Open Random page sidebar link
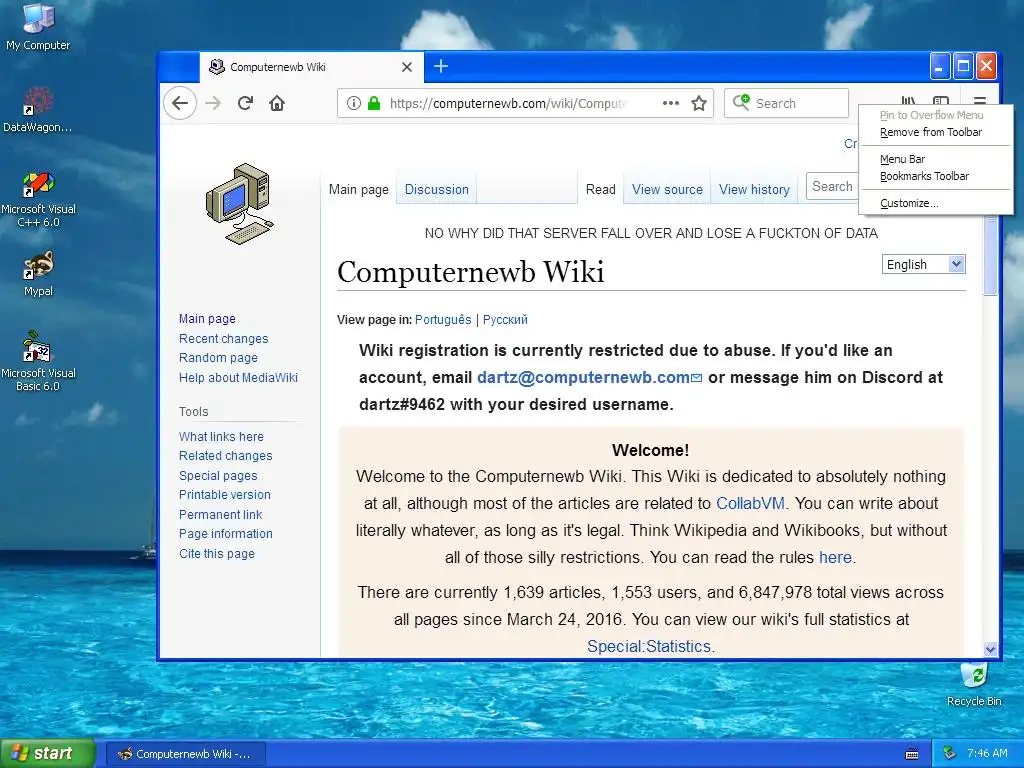Screen dimensions: 1024x768 click(218, 358)
